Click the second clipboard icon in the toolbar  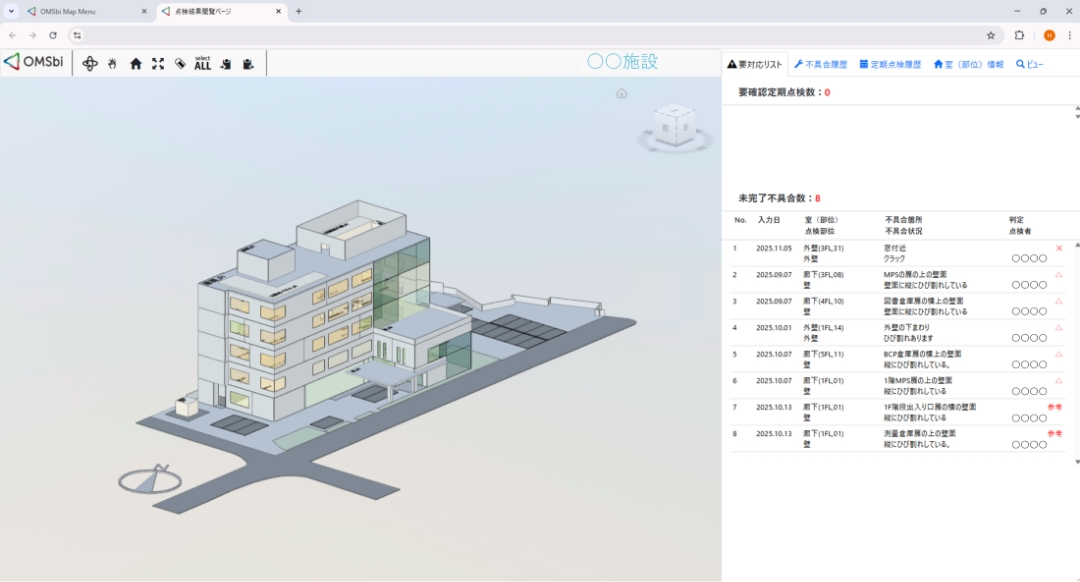click(249, 64)
